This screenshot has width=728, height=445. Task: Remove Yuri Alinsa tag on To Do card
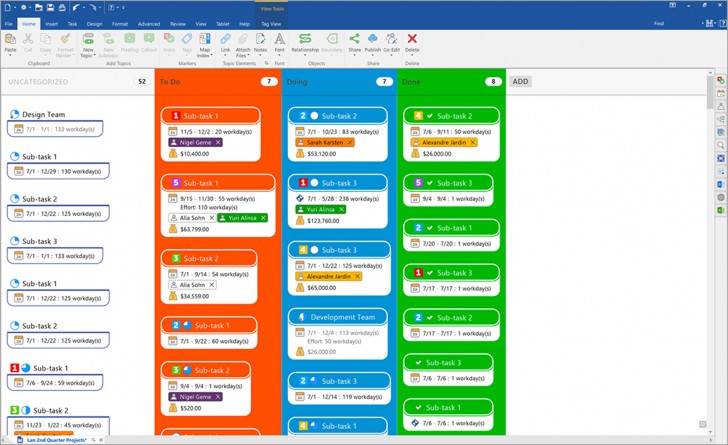[263, 217]
